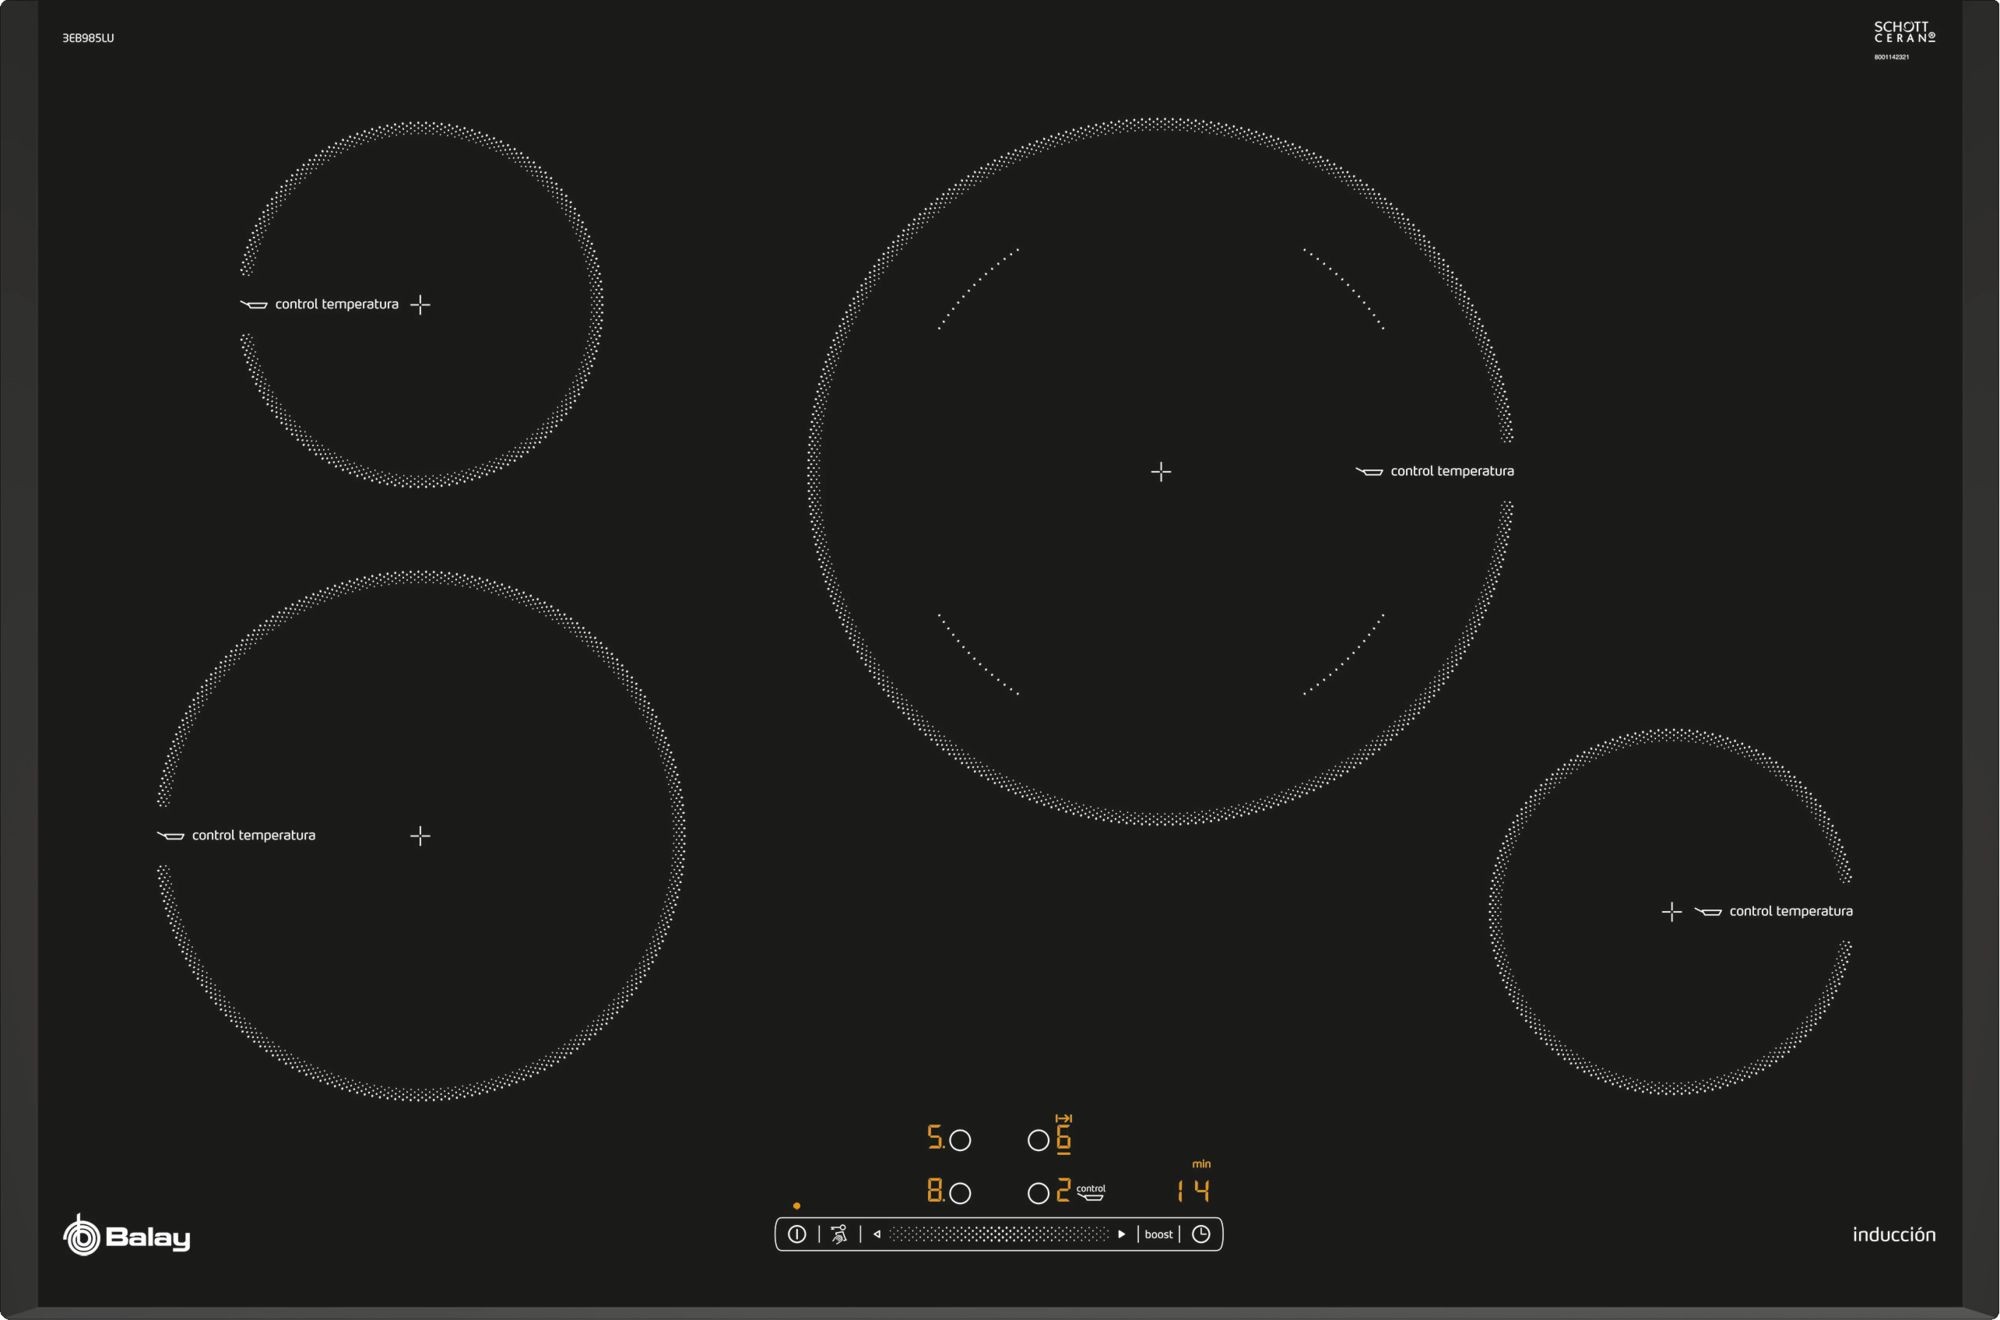Tap the control frying pan icon in panel
The width and height of the screenshot is (2000, 1320).
click(x=1091, y=1192)
